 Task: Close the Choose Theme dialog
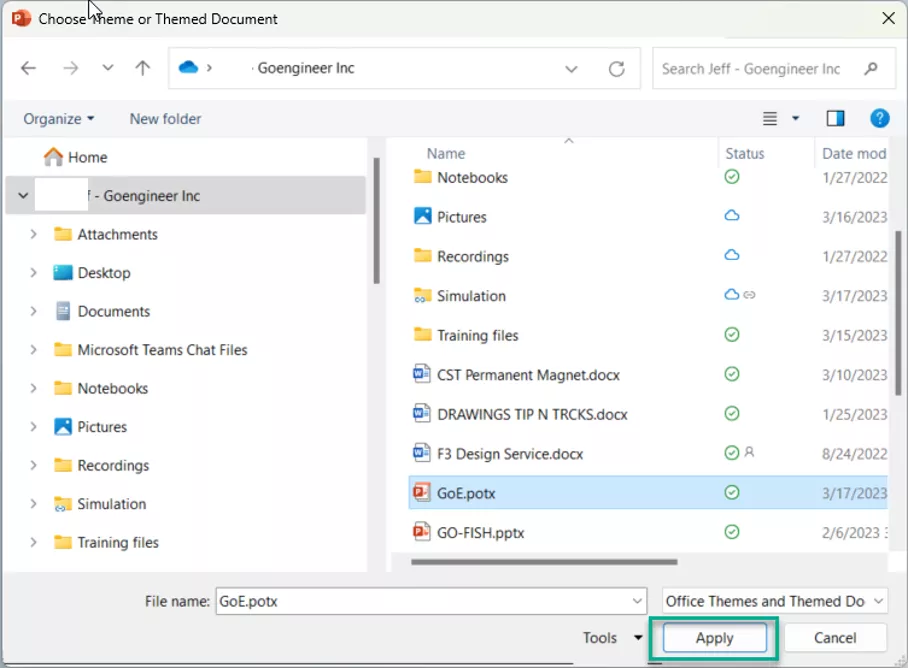(x=888, y=19)
